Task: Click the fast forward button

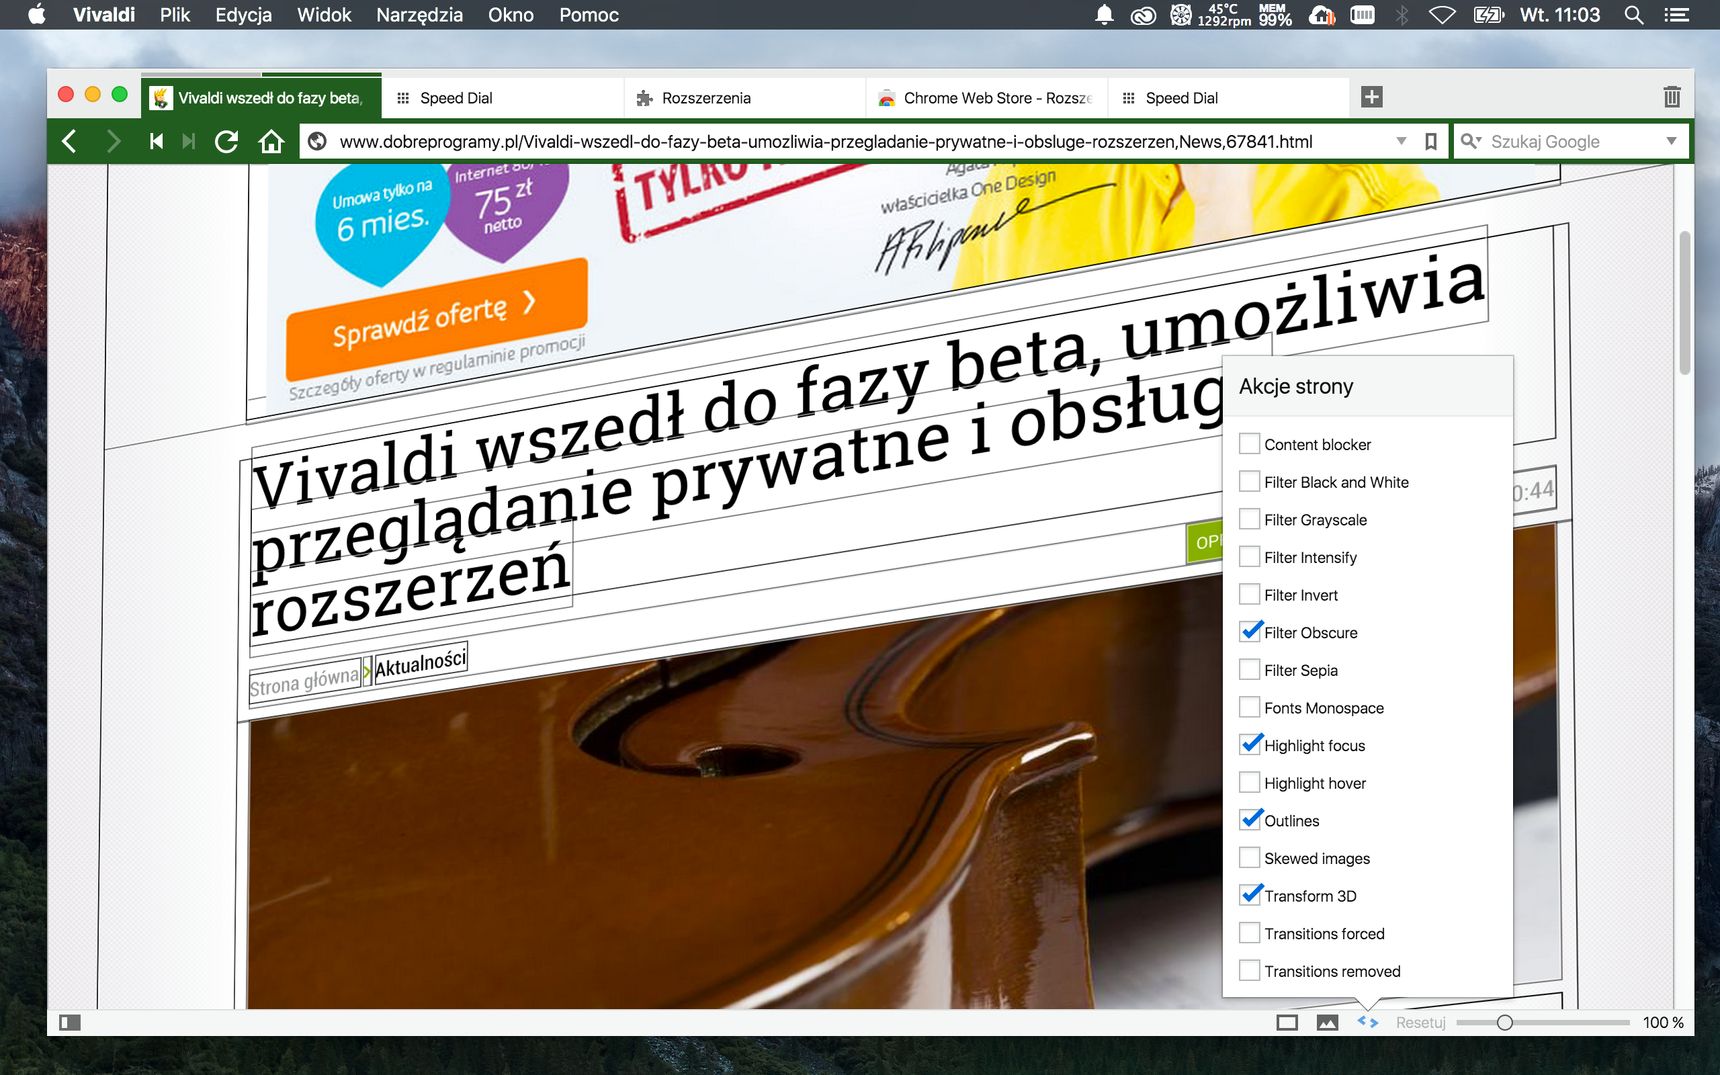Action: [189, 142]
